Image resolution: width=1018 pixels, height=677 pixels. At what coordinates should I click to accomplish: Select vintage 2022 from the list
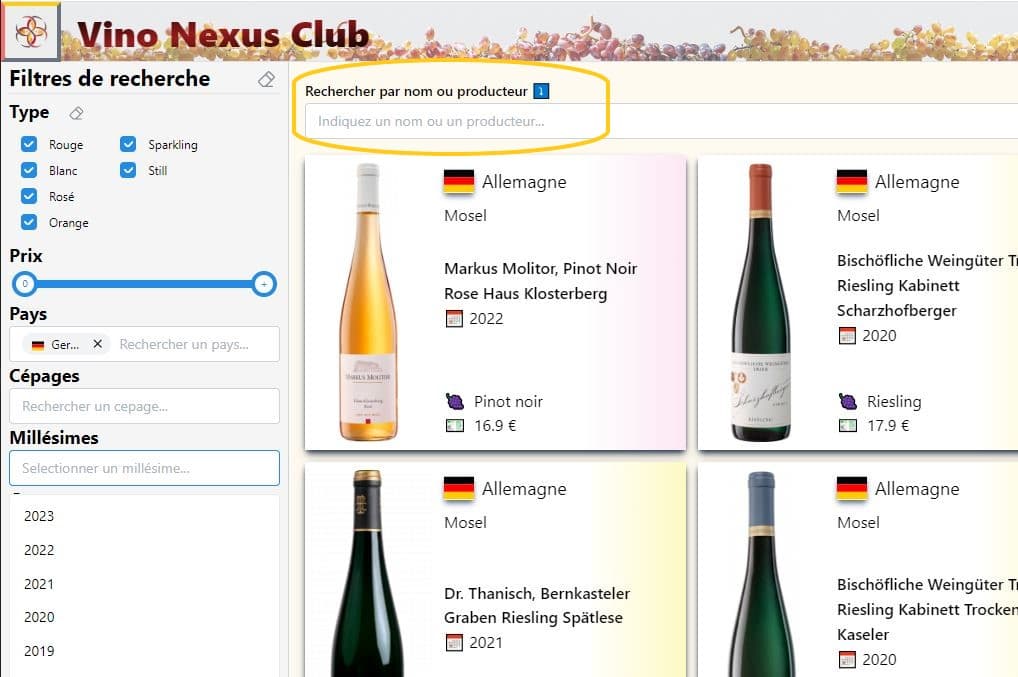coord(144,550)
